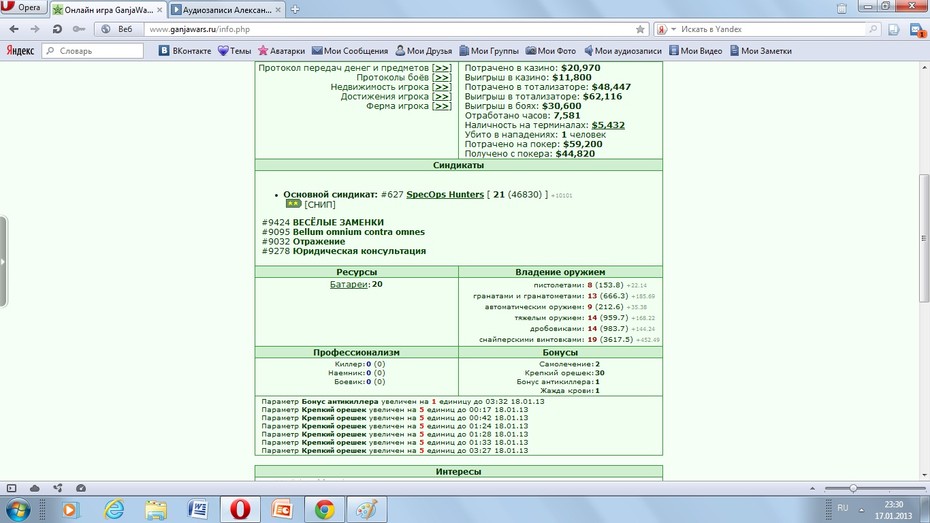
Task: Expand the left side panel handle
Action: coord(3,262)
